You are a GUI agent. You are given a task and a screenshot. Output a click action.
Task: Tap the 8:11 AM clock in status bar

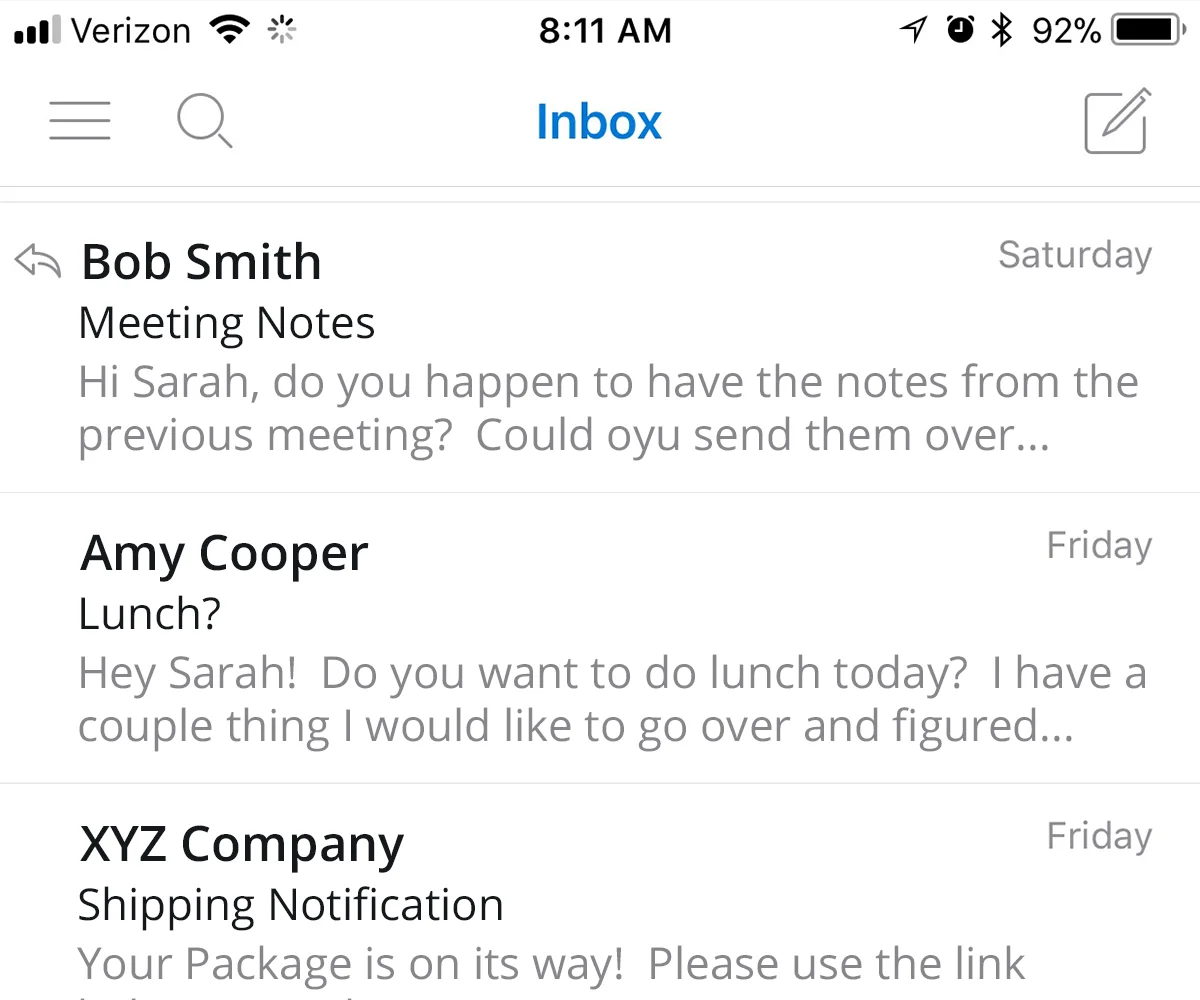[x=605, y=31]
